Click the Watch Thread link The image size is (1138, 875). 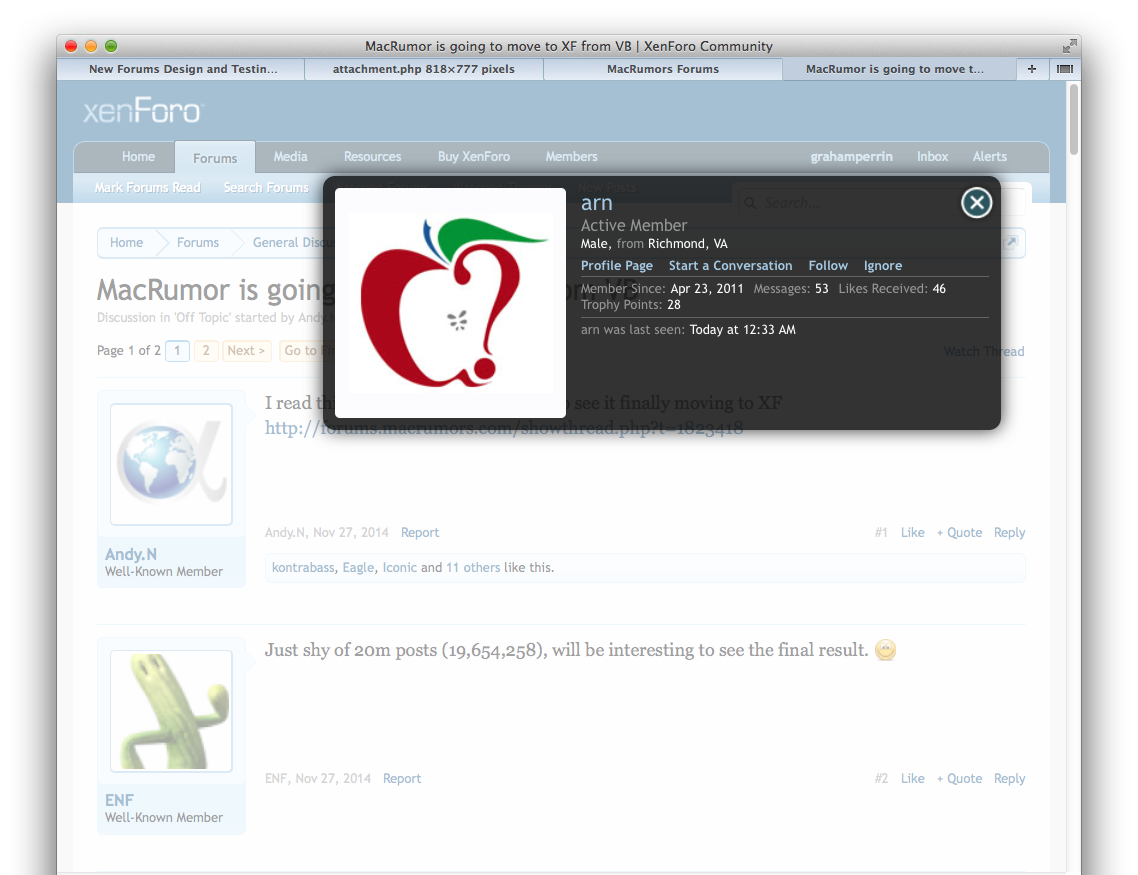[x=983, y=351]
